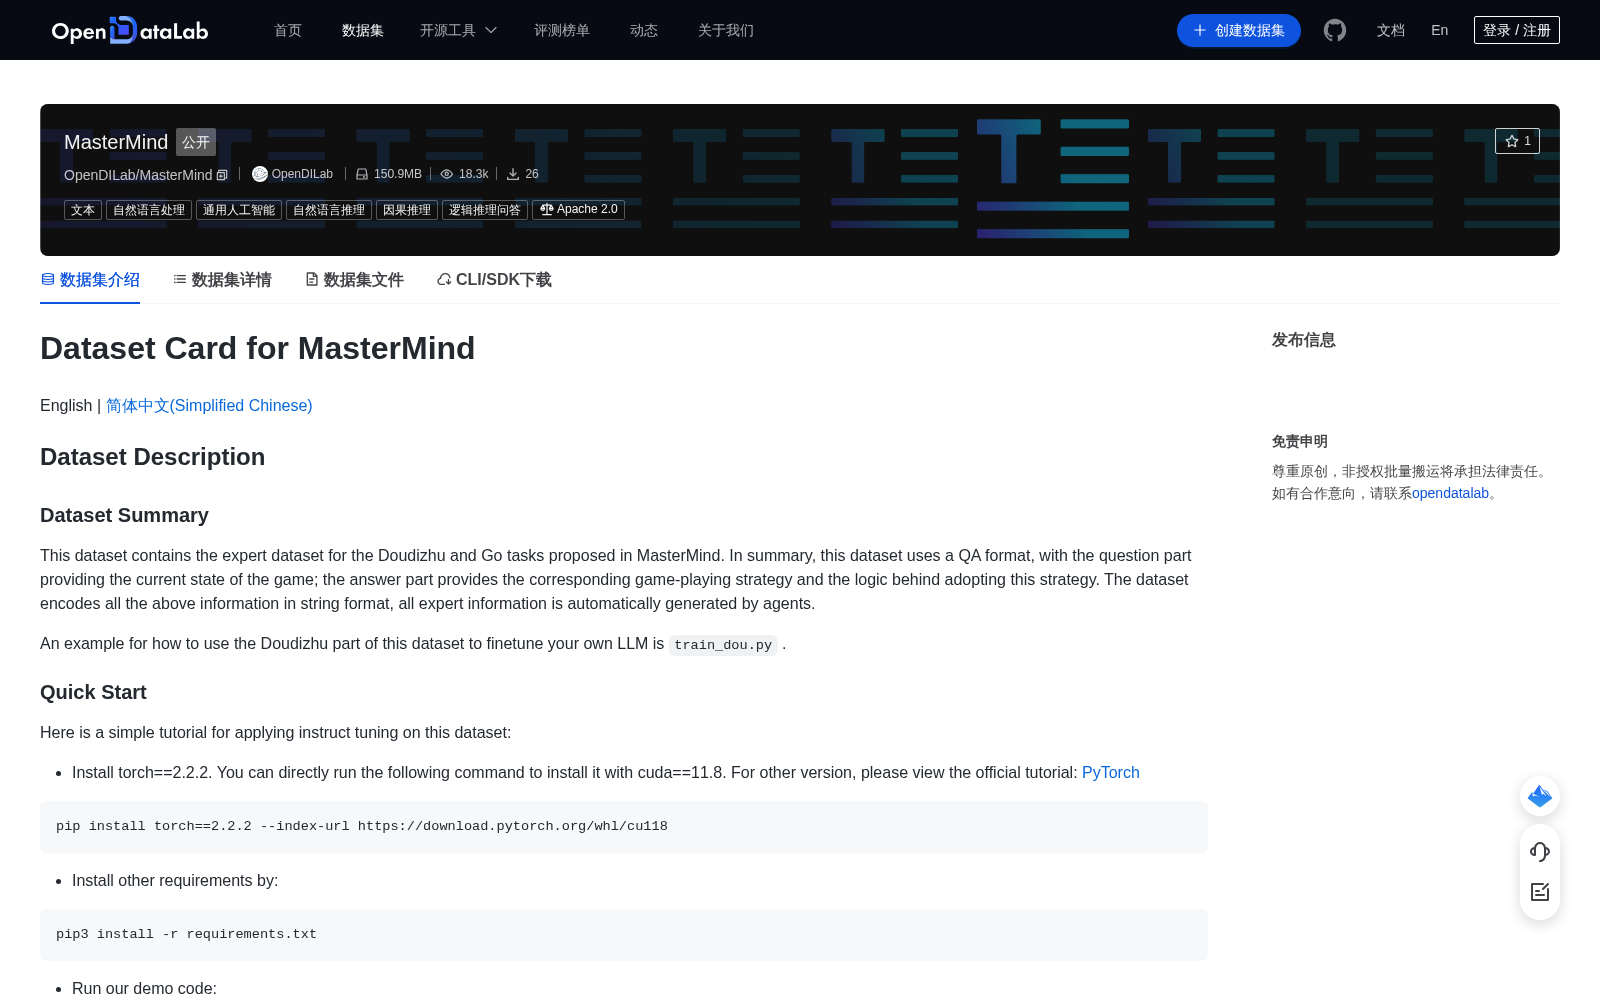The height and width of the screenshot is (1000, 1600).
Task: Click the Dataset Summary heading
Action: pos(124,515)
